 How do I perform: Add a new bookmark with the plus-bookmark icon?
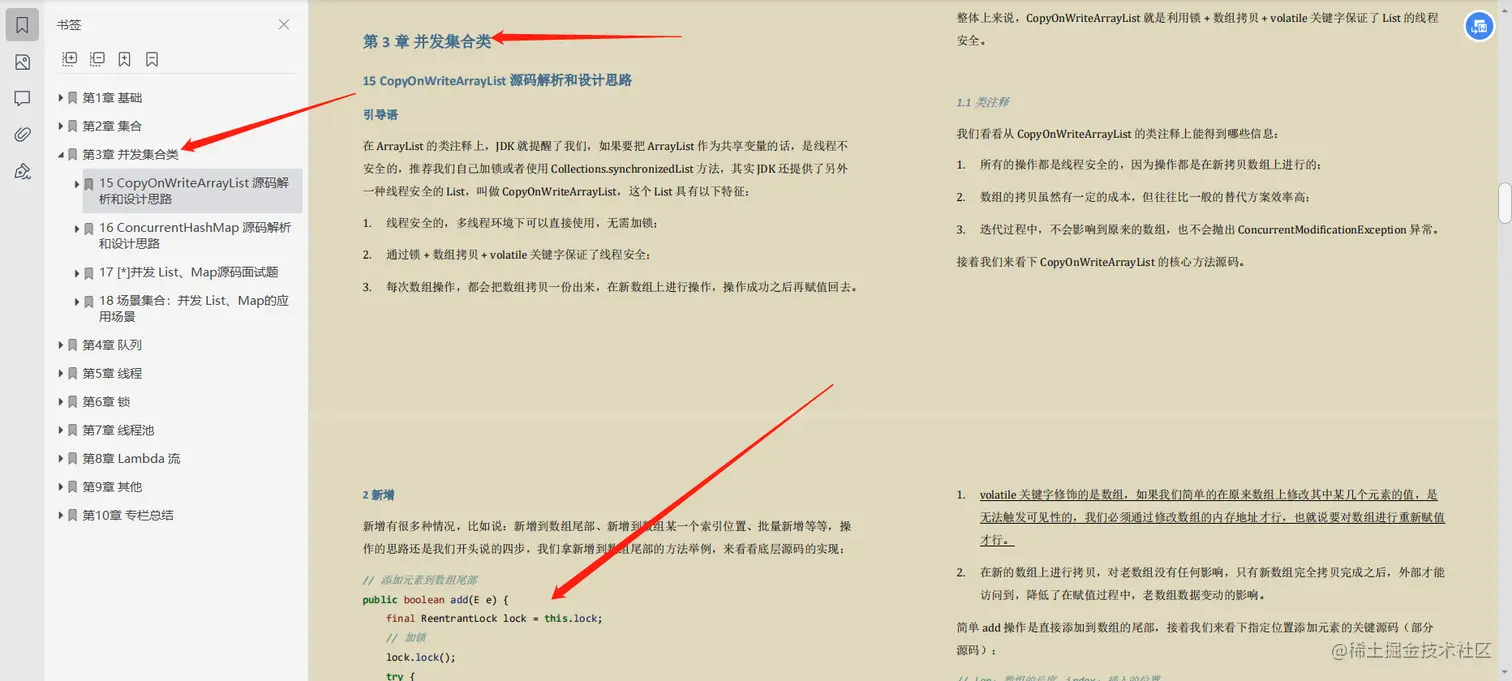[124, 58]
